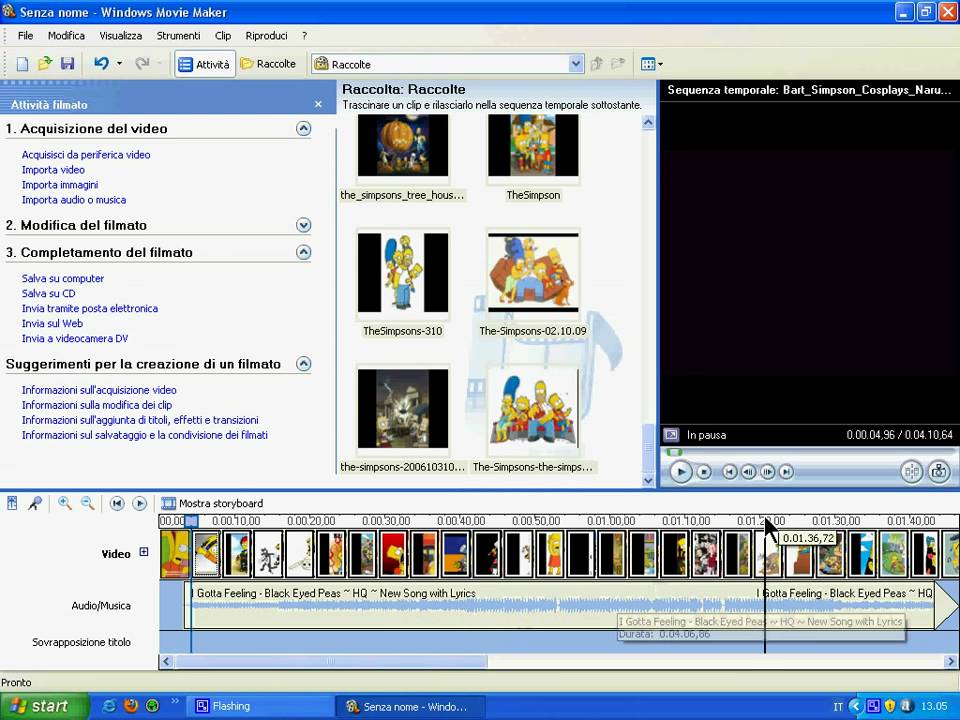Step to the next frame
Image resolution: width=960 pixels, height=720 pixels.
point(767,471)
